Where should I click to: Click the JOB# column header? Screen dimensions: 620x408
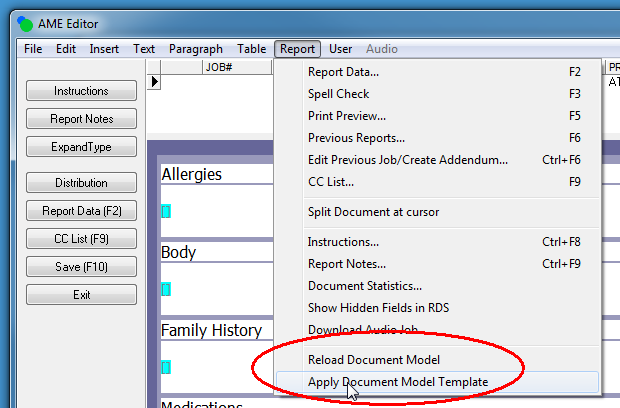(218, 68)
